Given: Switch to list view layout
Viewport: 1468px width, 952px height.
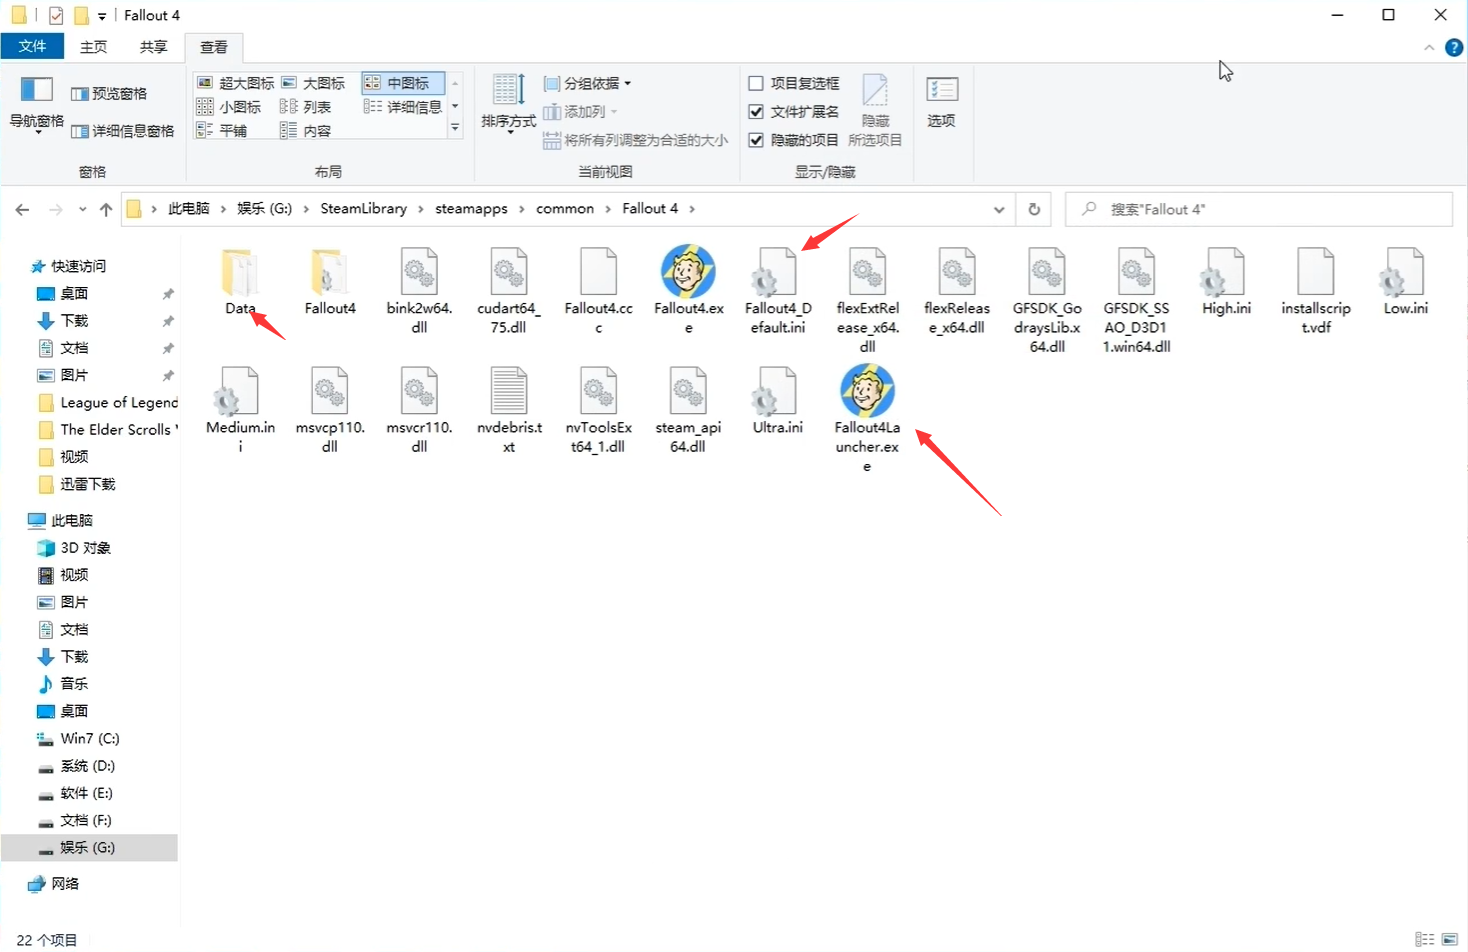Looking at the screenshot, I should coord(305,106).
